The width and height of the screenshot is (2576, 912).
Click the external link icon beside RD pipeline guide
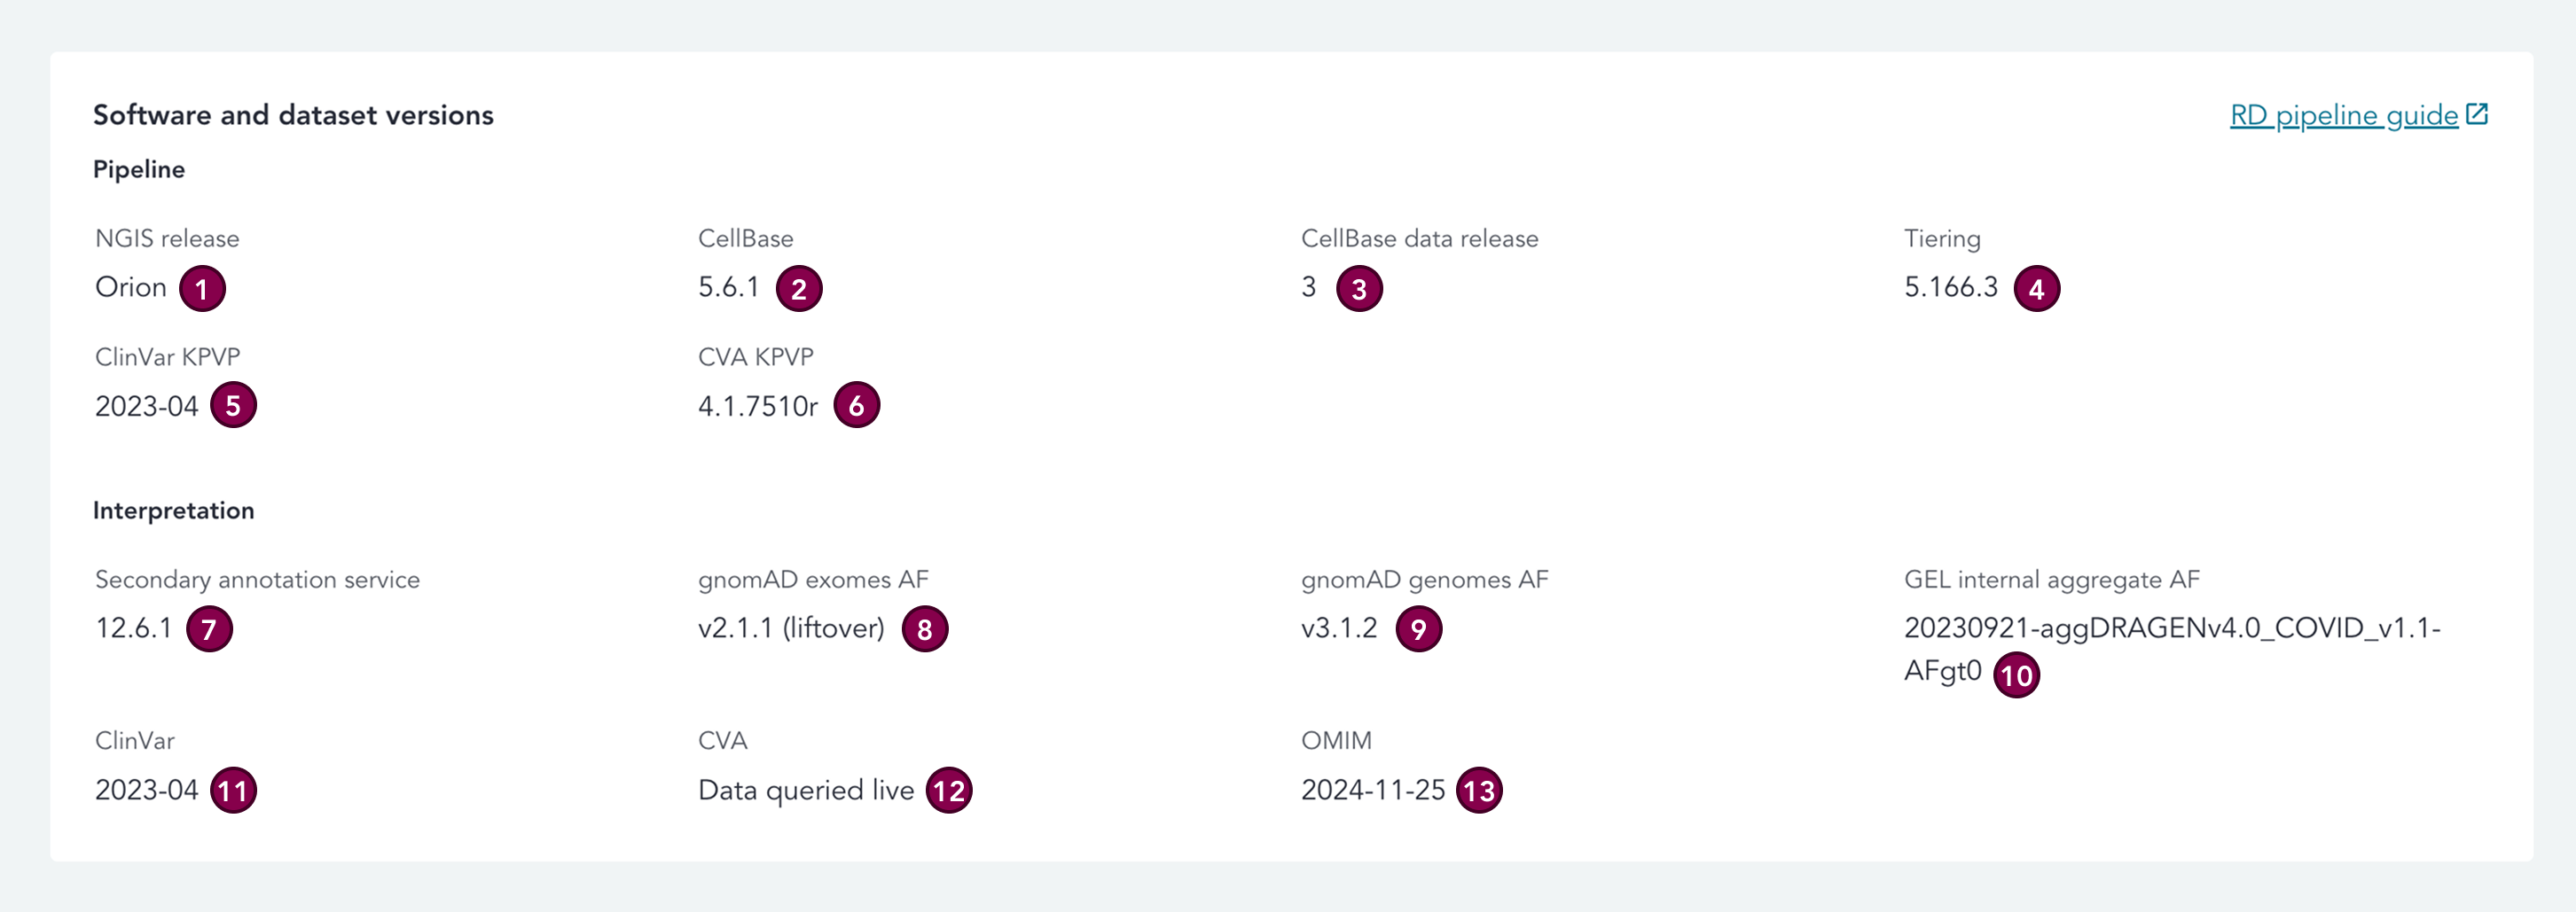click(2477, 114)
